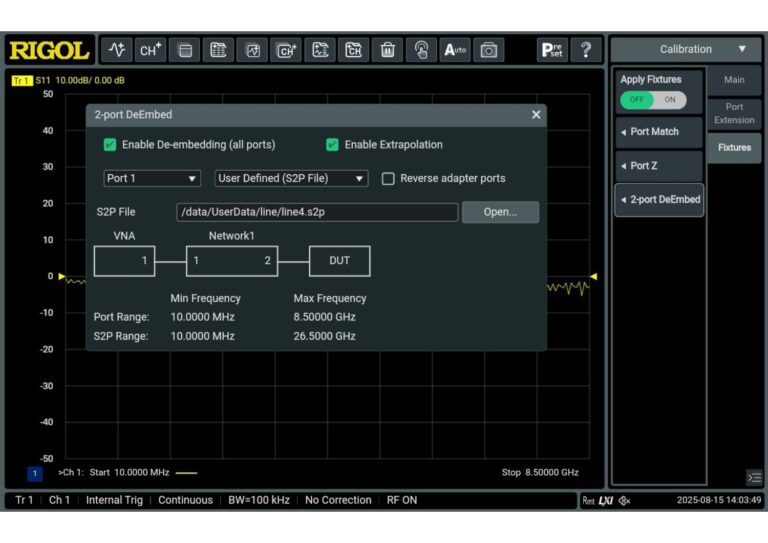The image size is (768, 543).
Task: Click Open... to browse S2P file
Action: click(x=500, y=212)
